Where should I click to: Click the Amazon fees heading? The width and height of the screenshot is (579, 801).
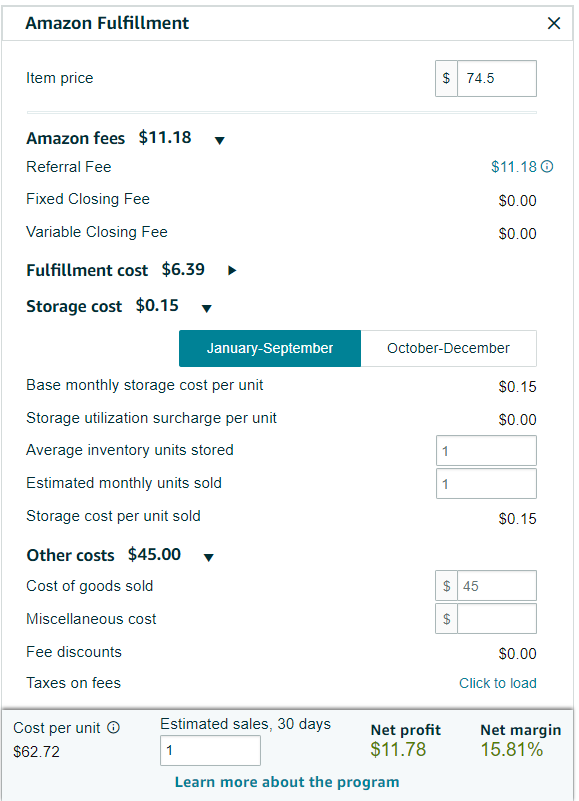click(x=76, y=138)
